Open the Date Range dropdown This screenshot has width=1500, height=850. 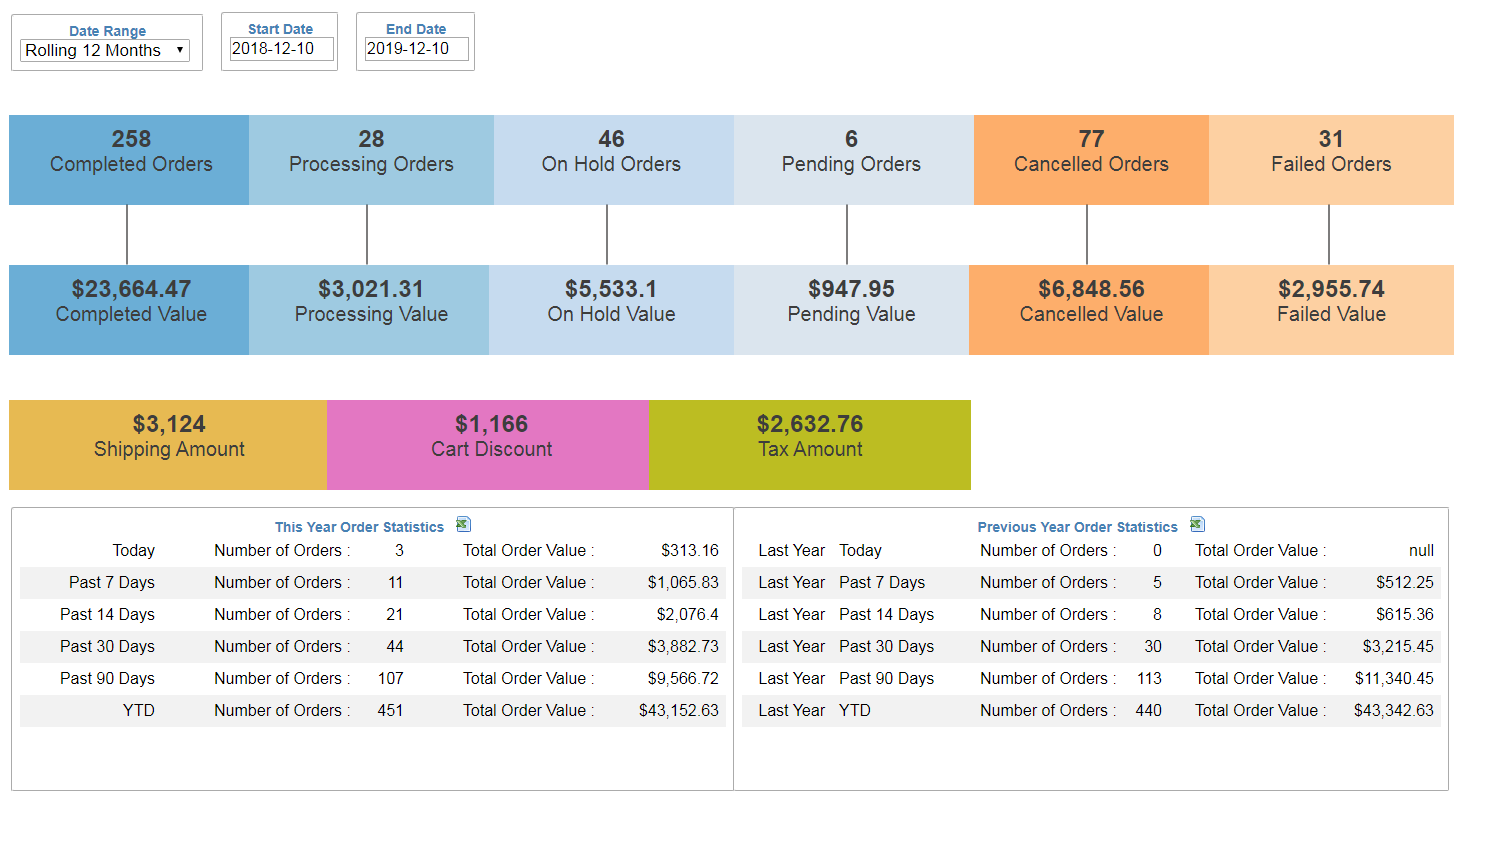tap(105, 50)
